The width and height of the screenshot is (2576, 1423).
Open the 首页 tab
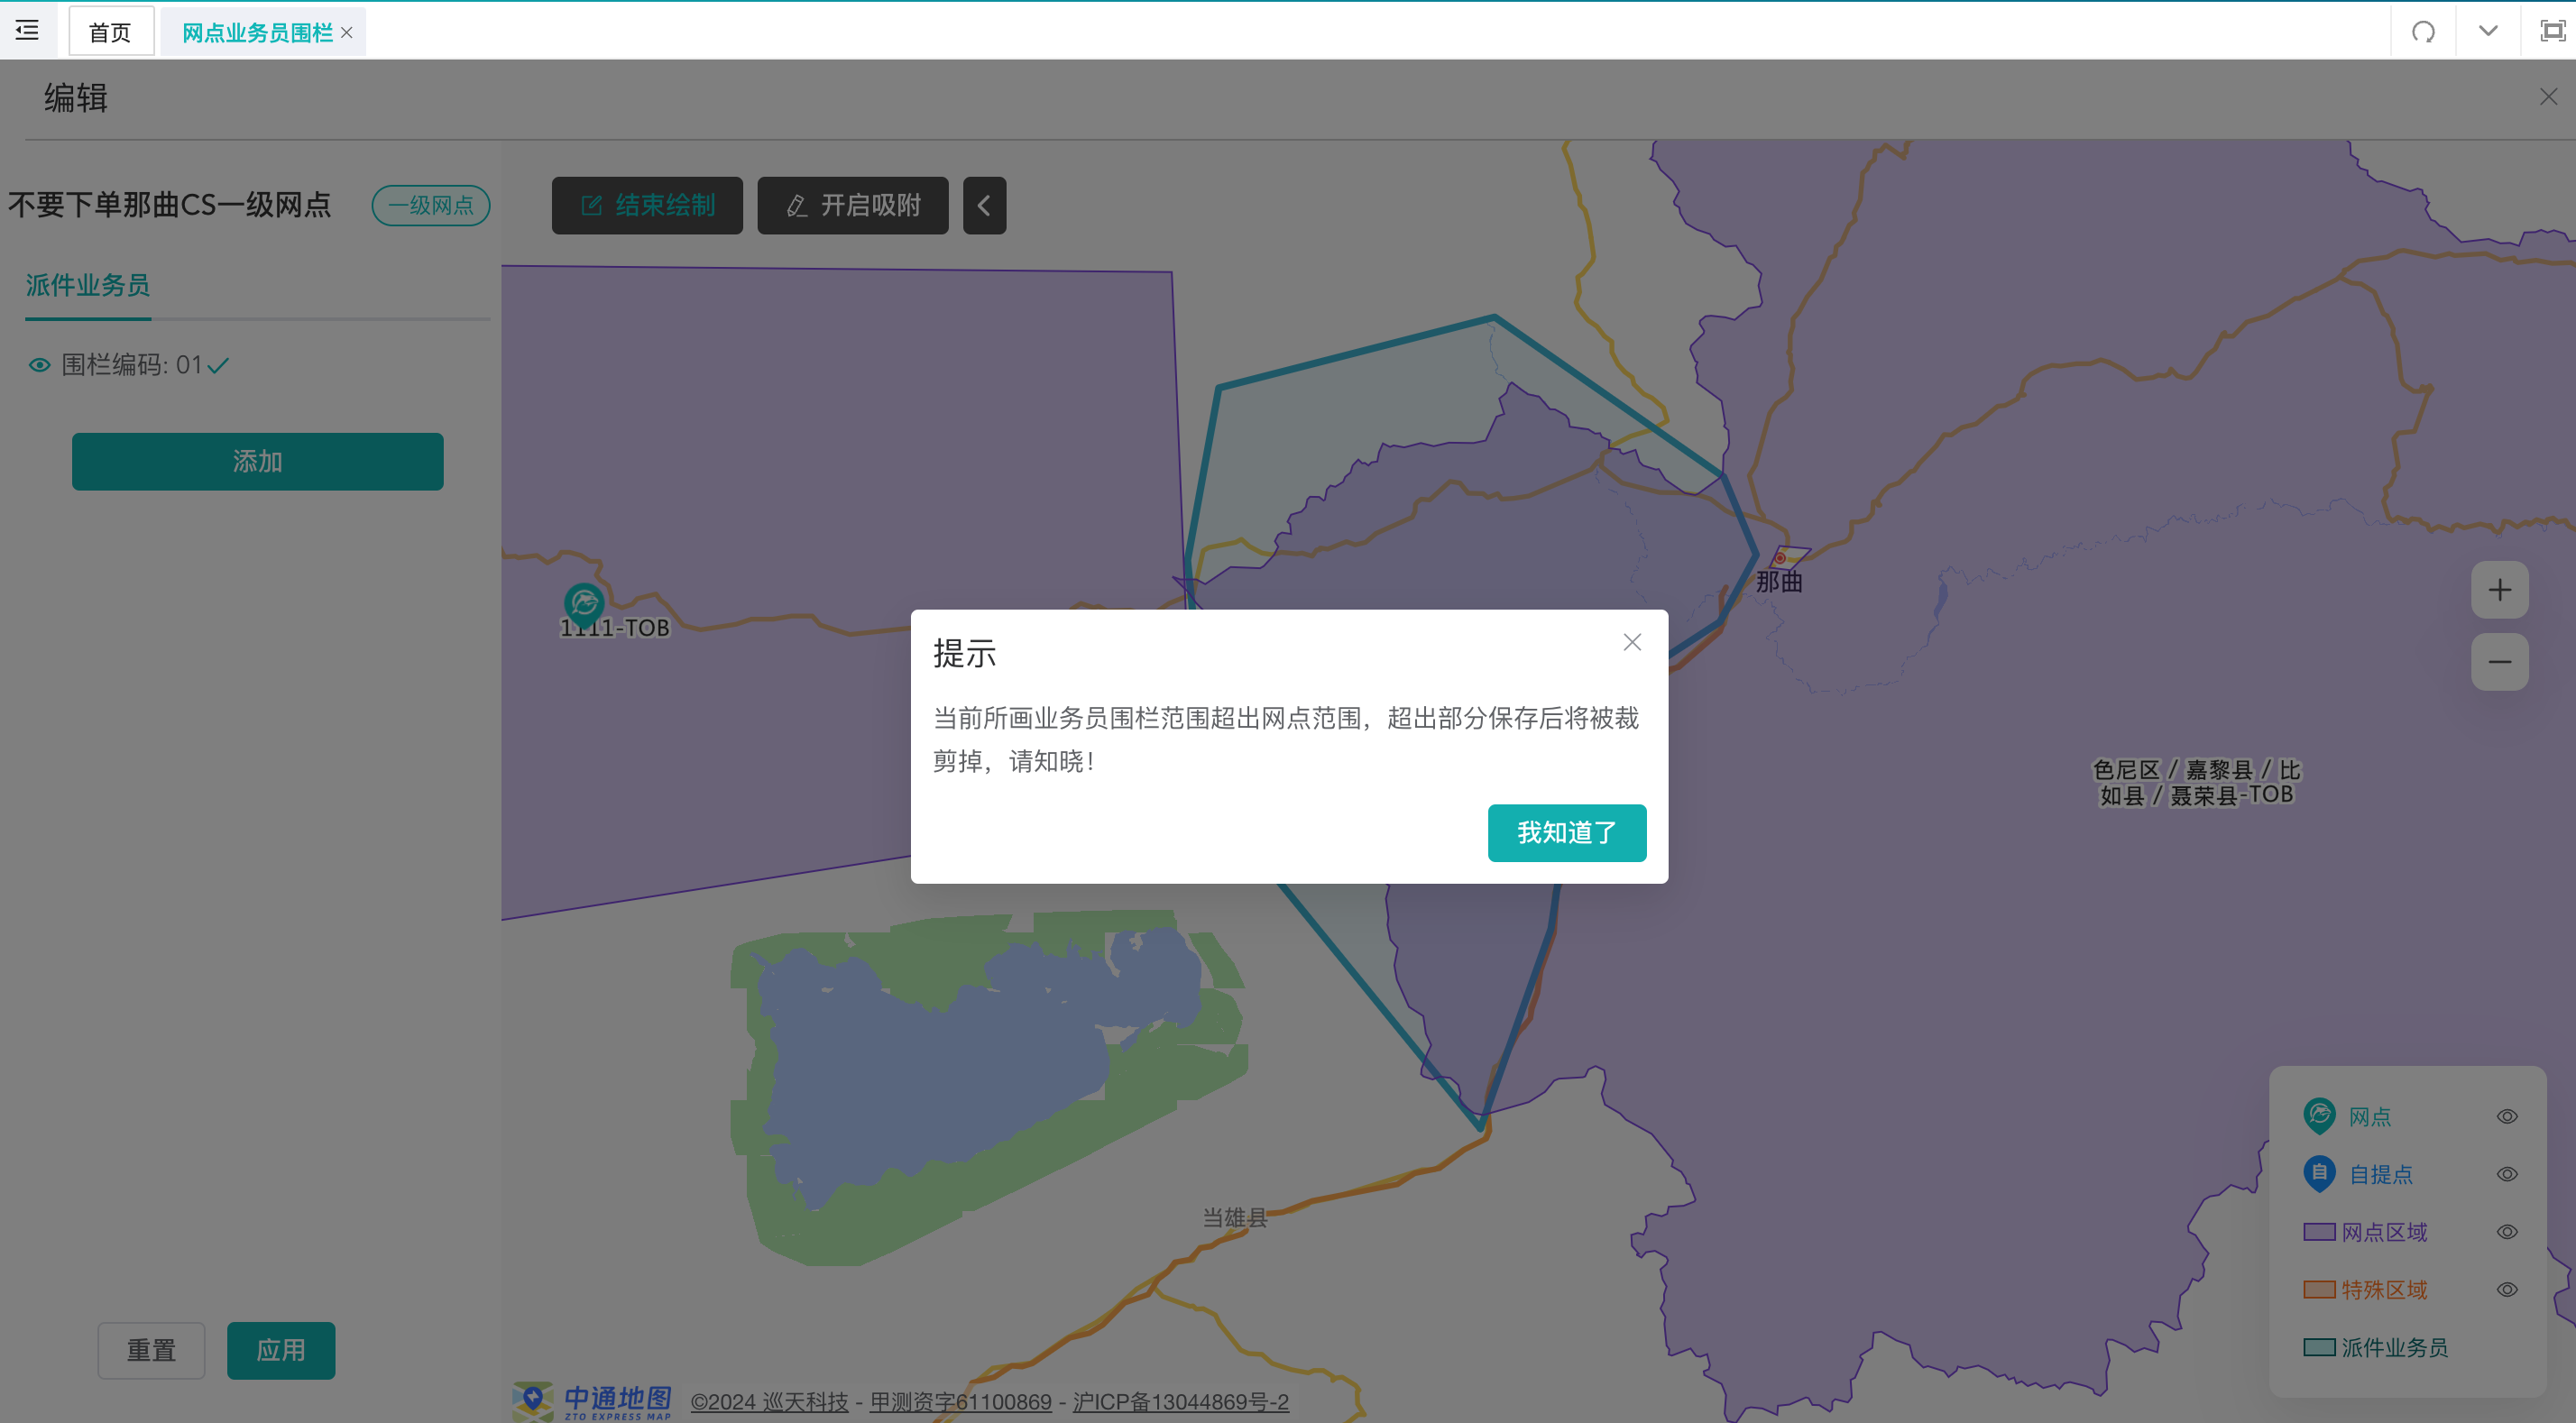(110, 32)
